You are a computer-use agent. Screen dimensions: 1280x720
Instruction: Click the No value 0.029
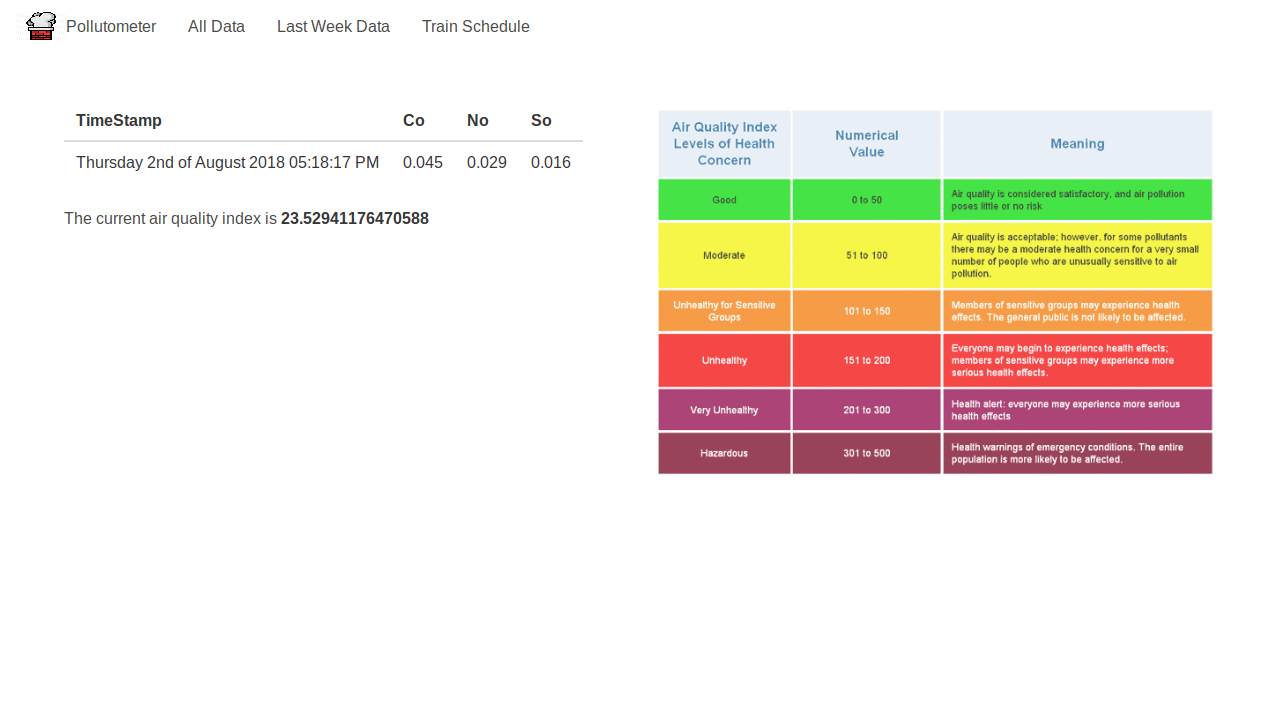click(x=487, y=162)
